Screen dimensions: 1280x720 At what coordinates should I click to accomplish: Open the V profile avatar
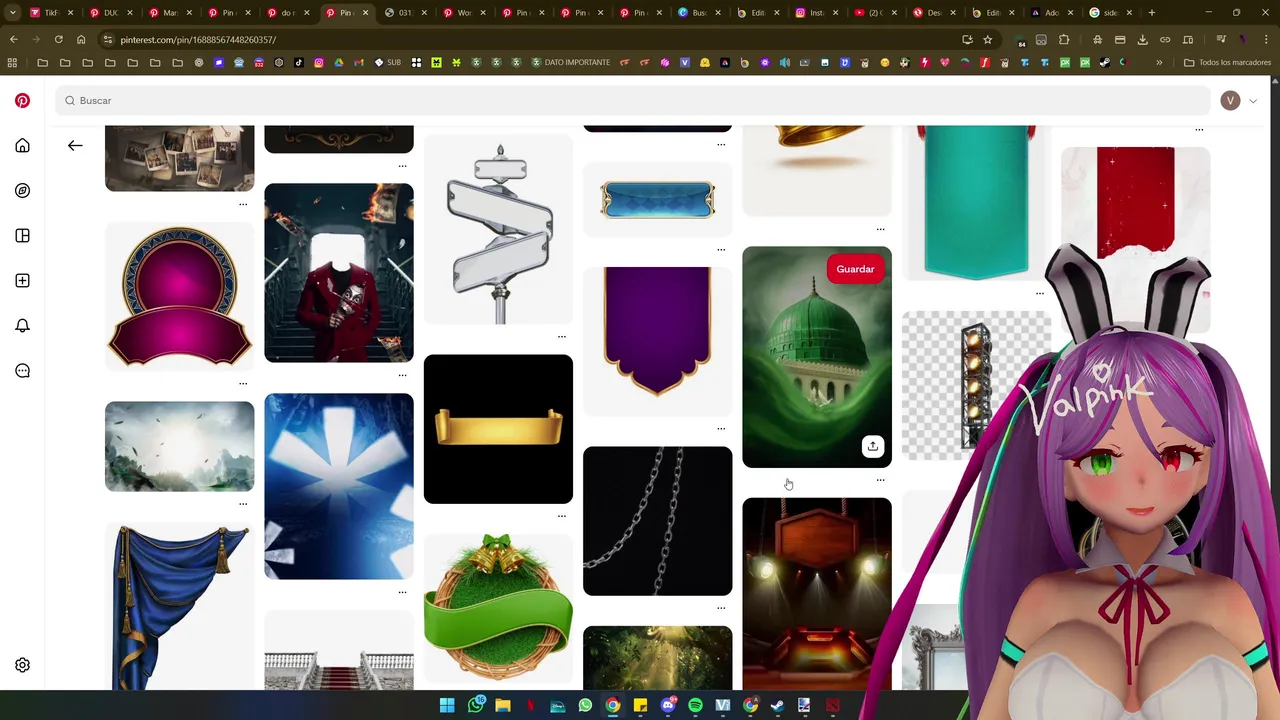[x=1230, y=100]
